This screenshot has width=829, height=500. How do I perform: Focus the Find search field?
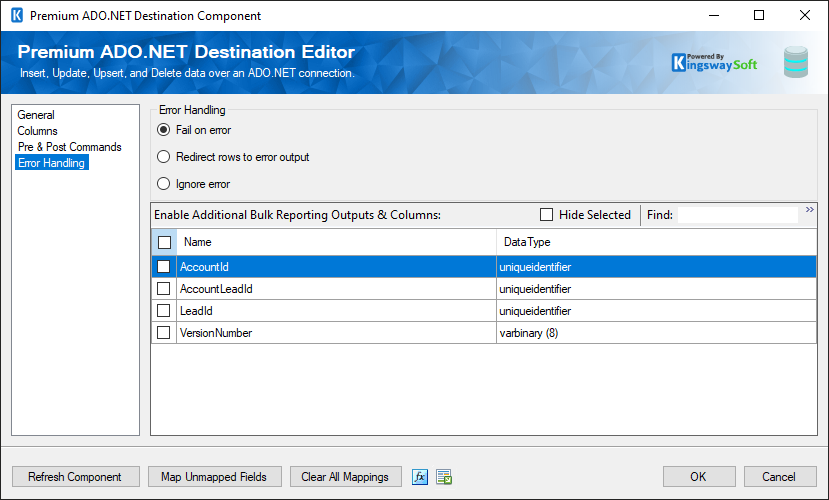tap(738, 215)
